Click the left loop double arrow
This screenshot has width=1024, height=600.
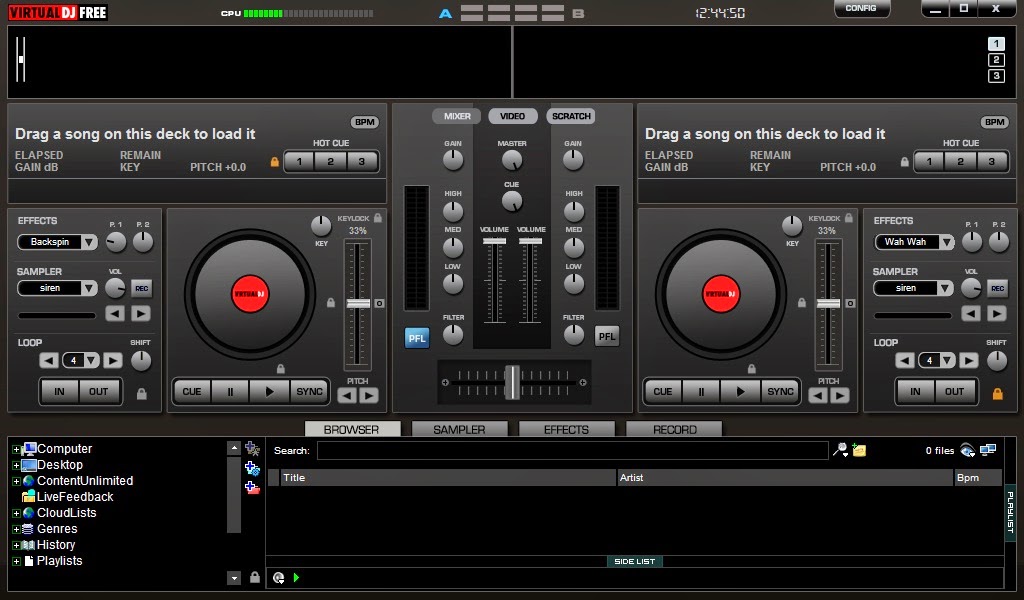click(112, 360)
